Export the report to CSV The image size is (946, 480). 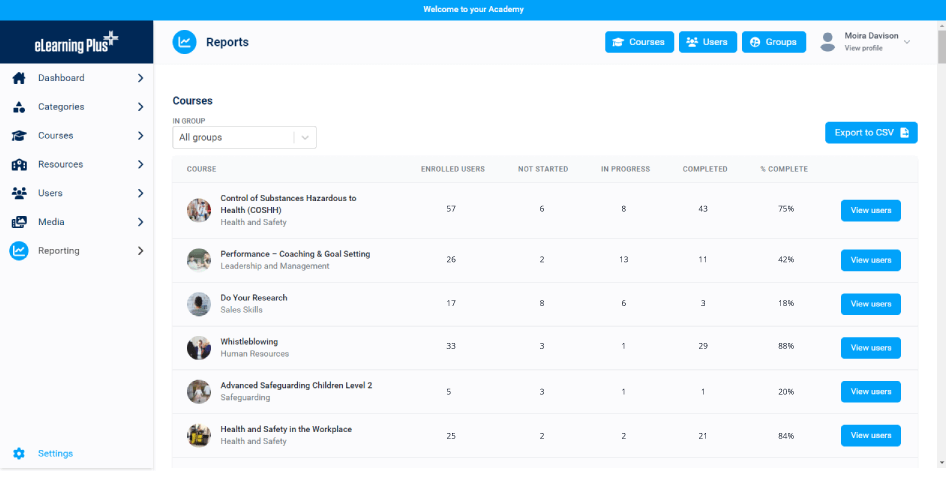coord(870,133)
